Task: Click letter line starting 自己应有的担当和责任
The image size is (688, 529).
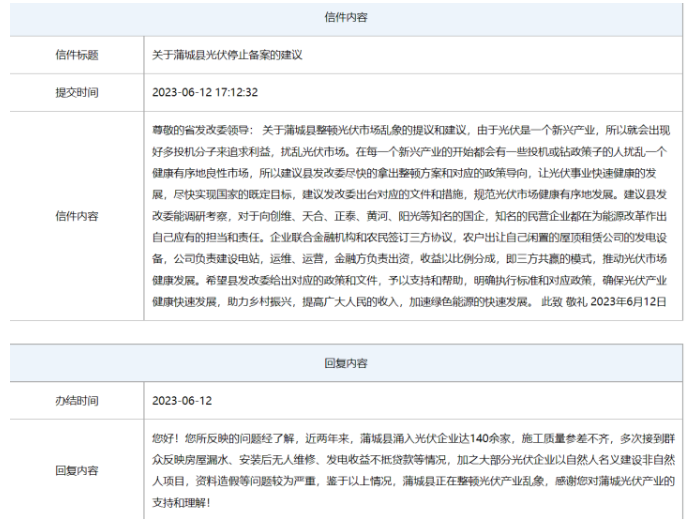Action: point(409,237)
